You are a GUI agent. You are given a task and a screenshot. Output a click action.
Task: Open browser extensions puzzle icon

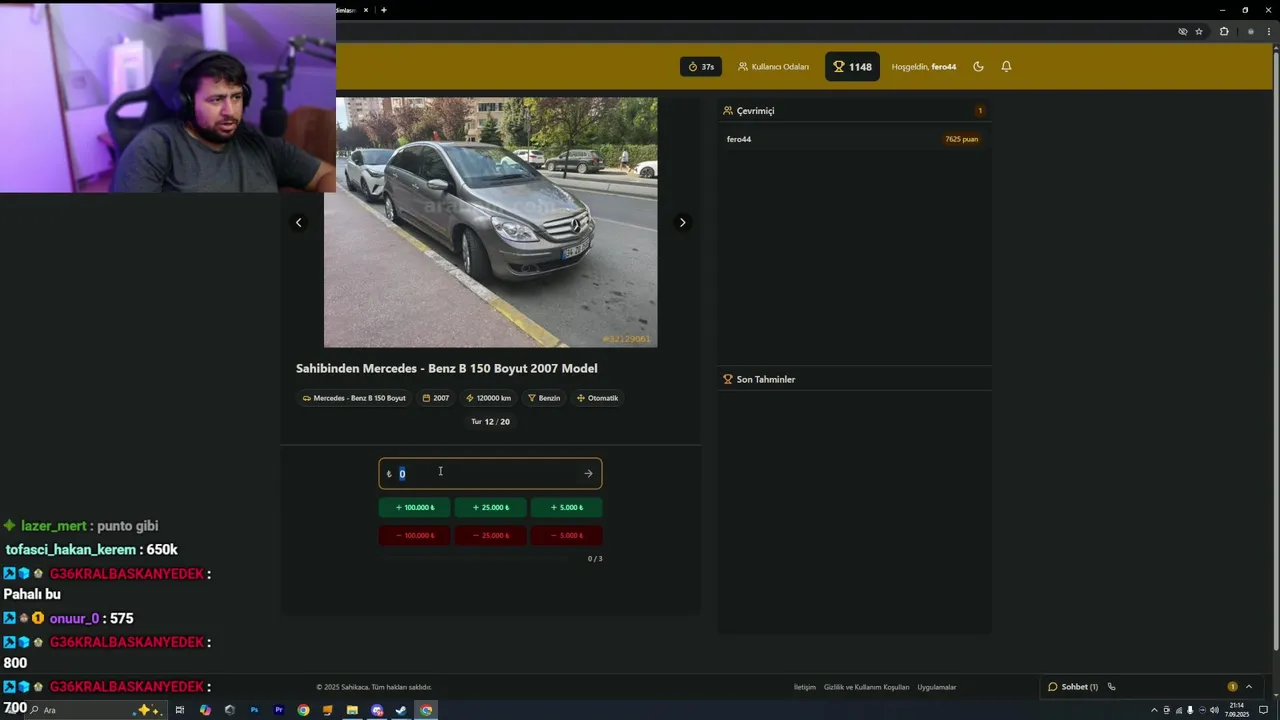pos(1224,31)
